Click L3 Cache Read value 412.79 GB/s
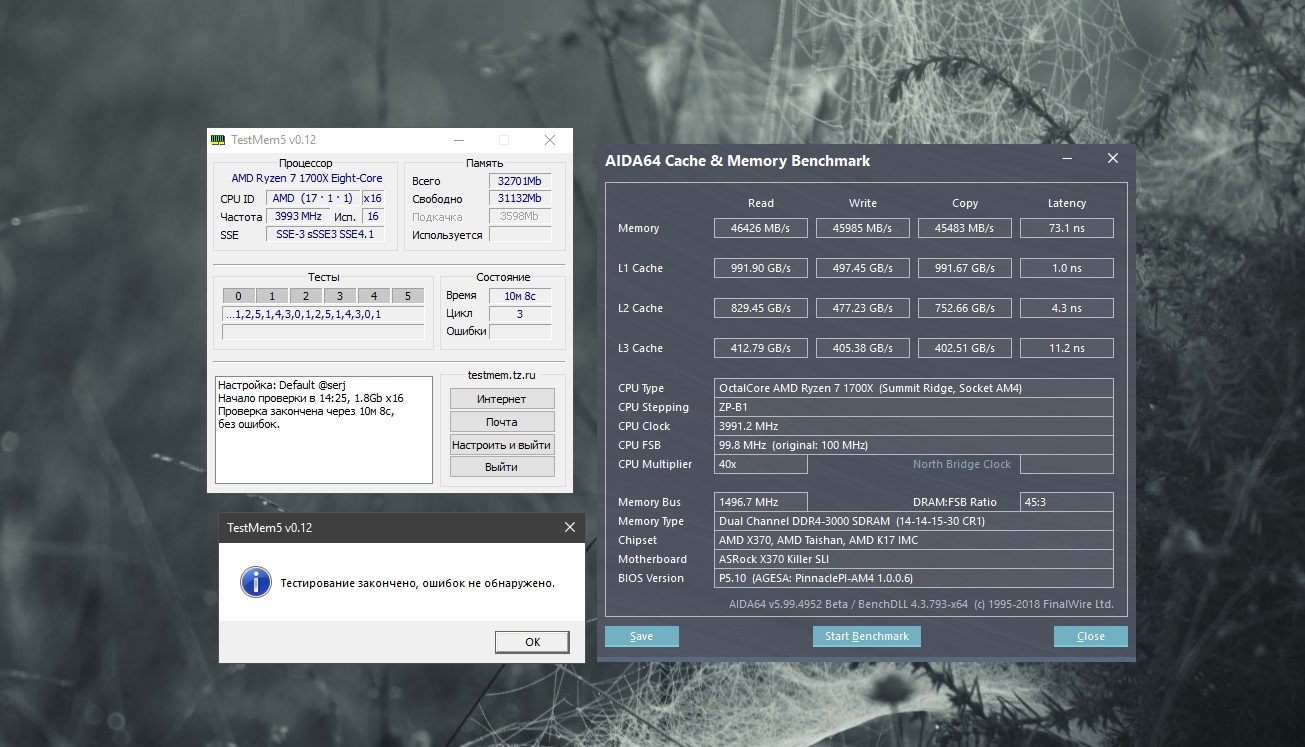Image resolution: width=1305 pixels, height=747 pixels. point(761,348)
